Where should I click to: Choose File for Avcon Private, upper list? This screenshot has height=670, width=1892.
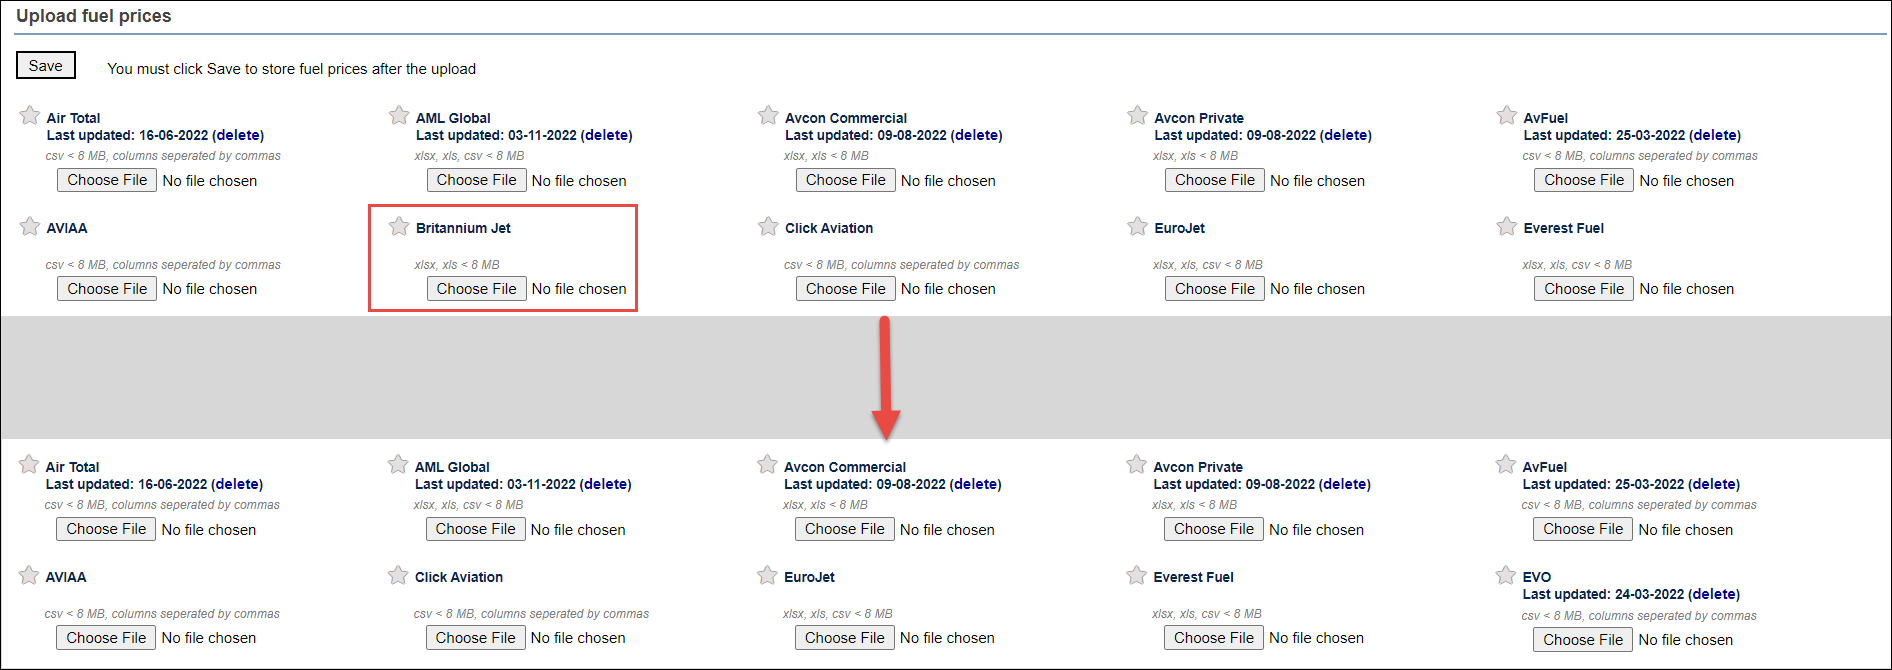[1215, 180]
